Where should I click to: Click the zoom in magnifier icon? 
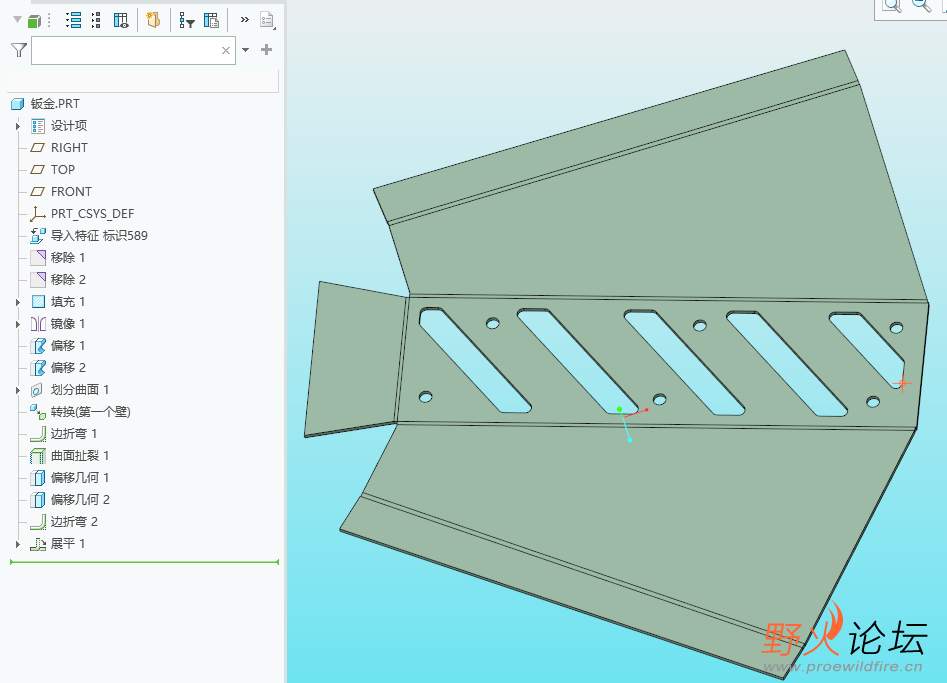891,6
